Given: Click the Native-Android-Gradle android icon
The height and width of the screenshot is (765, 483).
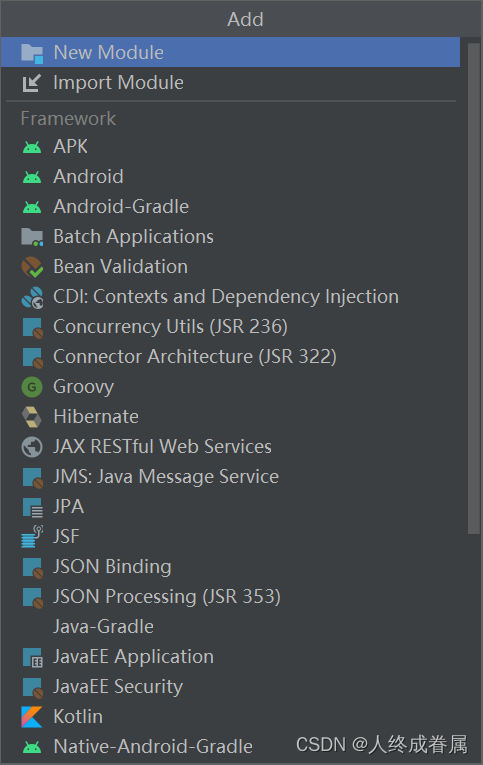Looking at the screenshot, I should click(x=32, y=747).
